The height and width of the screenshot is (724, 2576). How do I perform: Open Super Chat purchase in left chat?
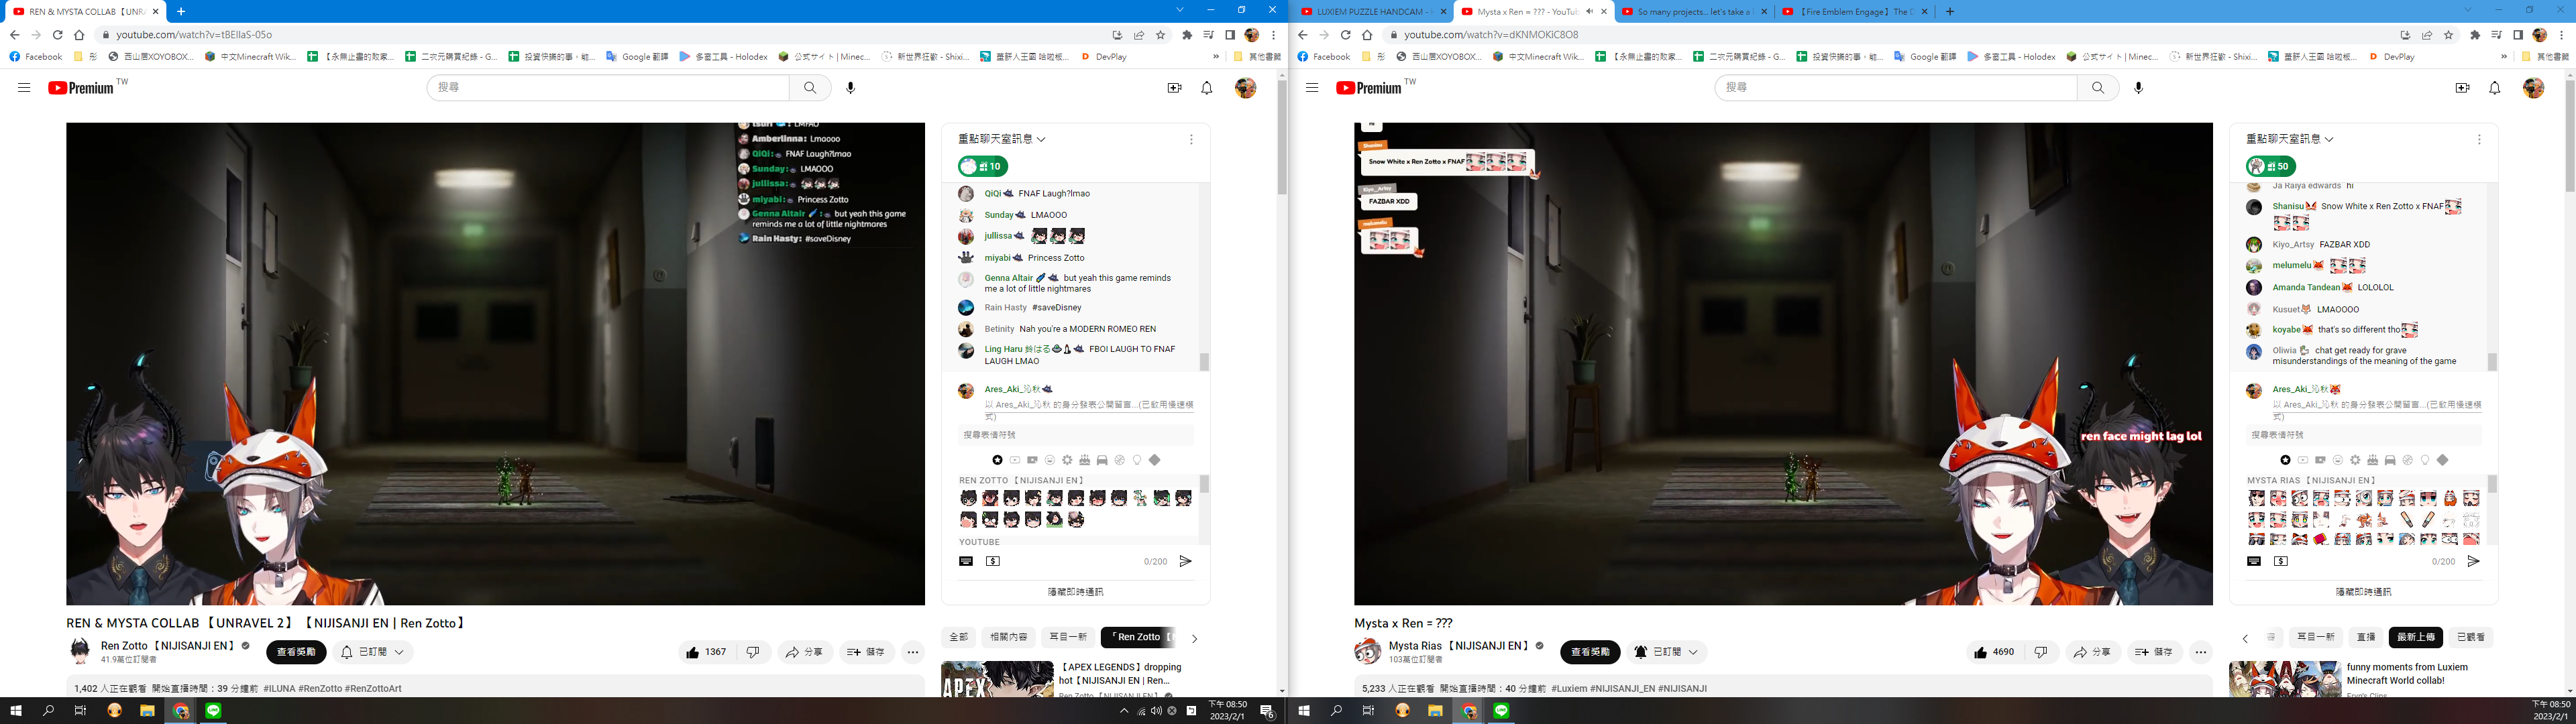pos(993,561)
